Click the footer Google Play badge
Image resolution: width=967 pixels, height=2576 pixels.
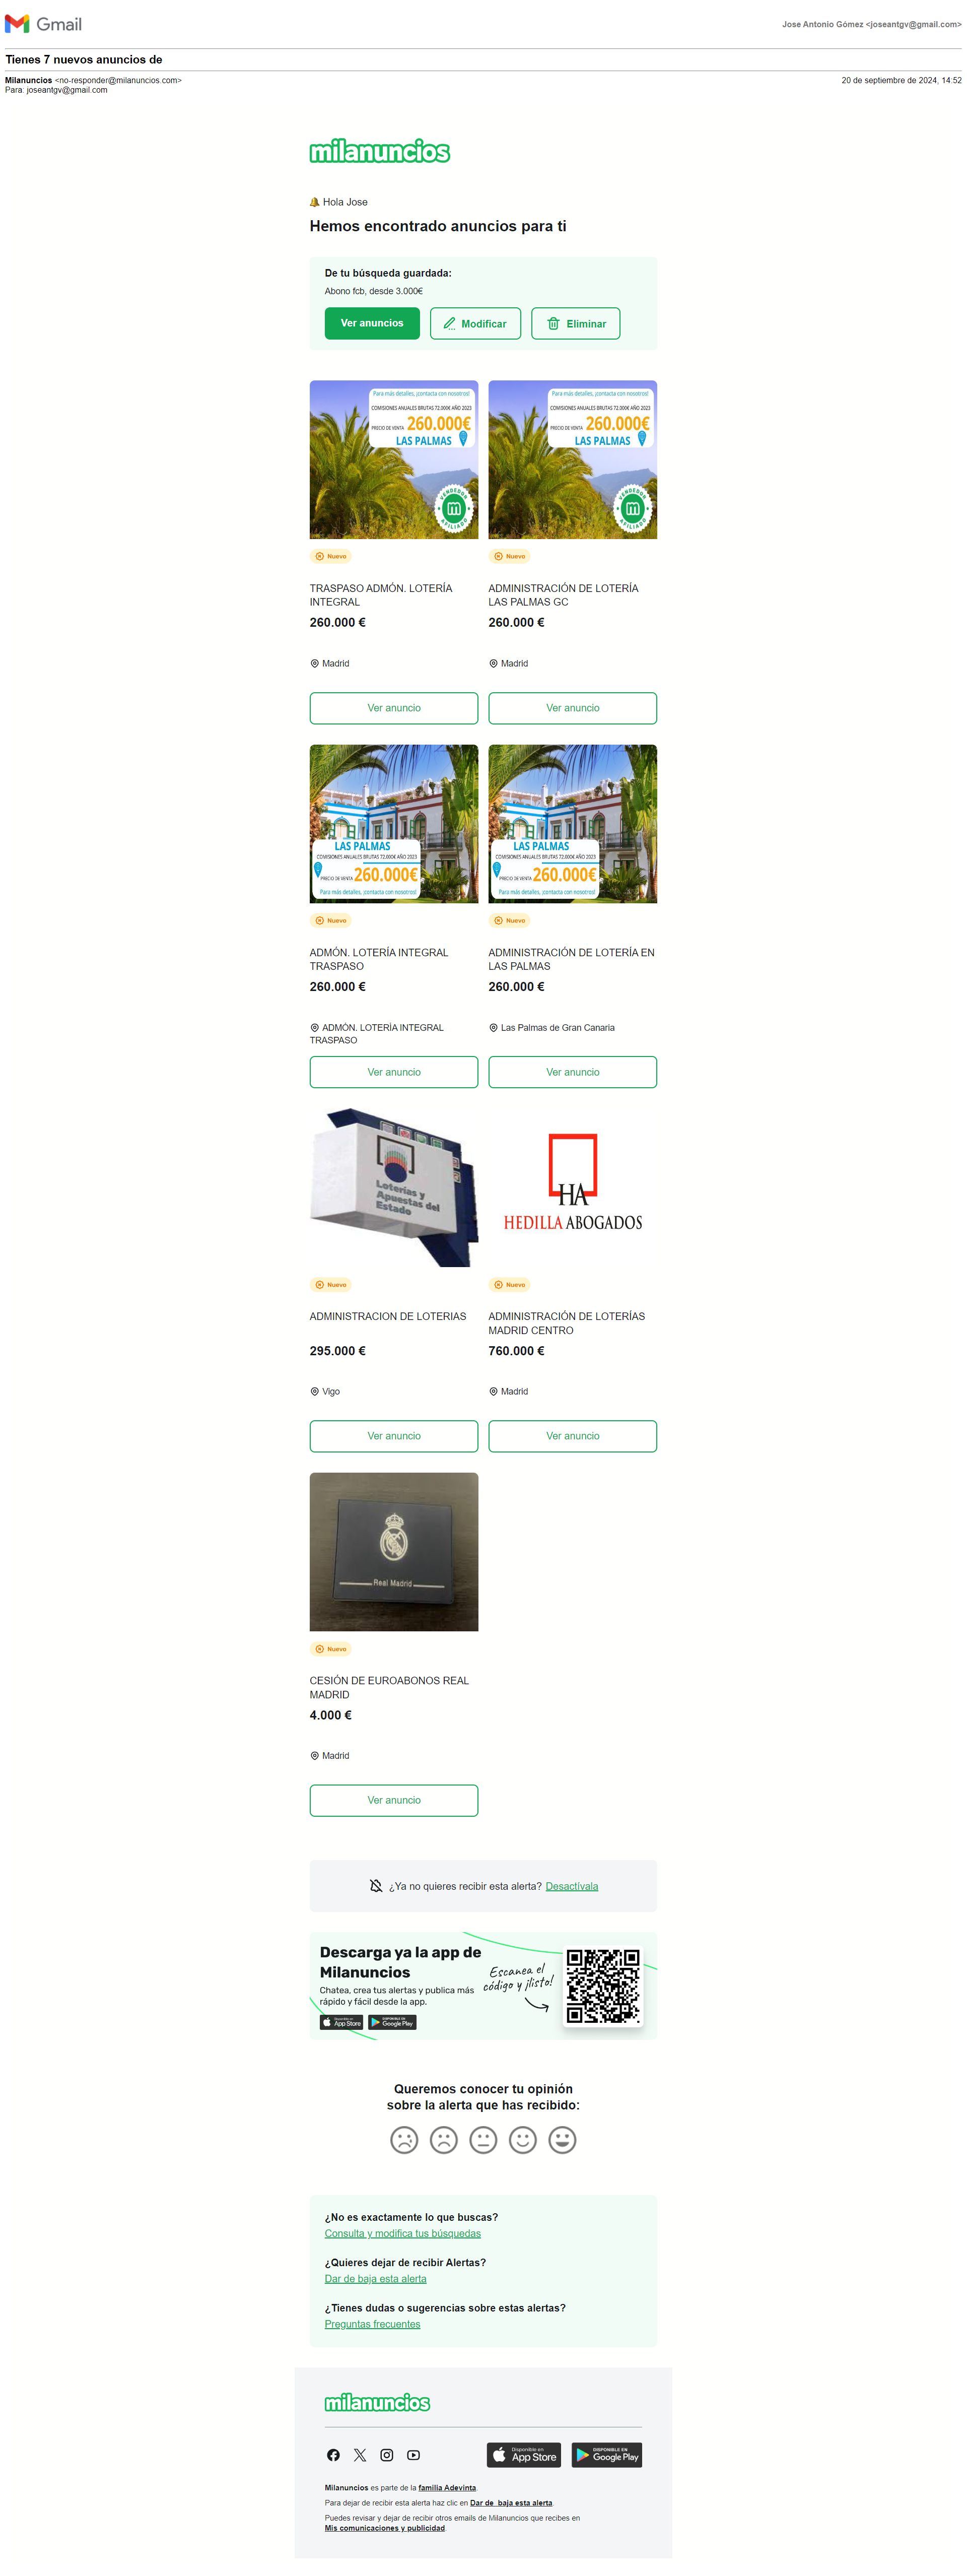click(607, 2454)
